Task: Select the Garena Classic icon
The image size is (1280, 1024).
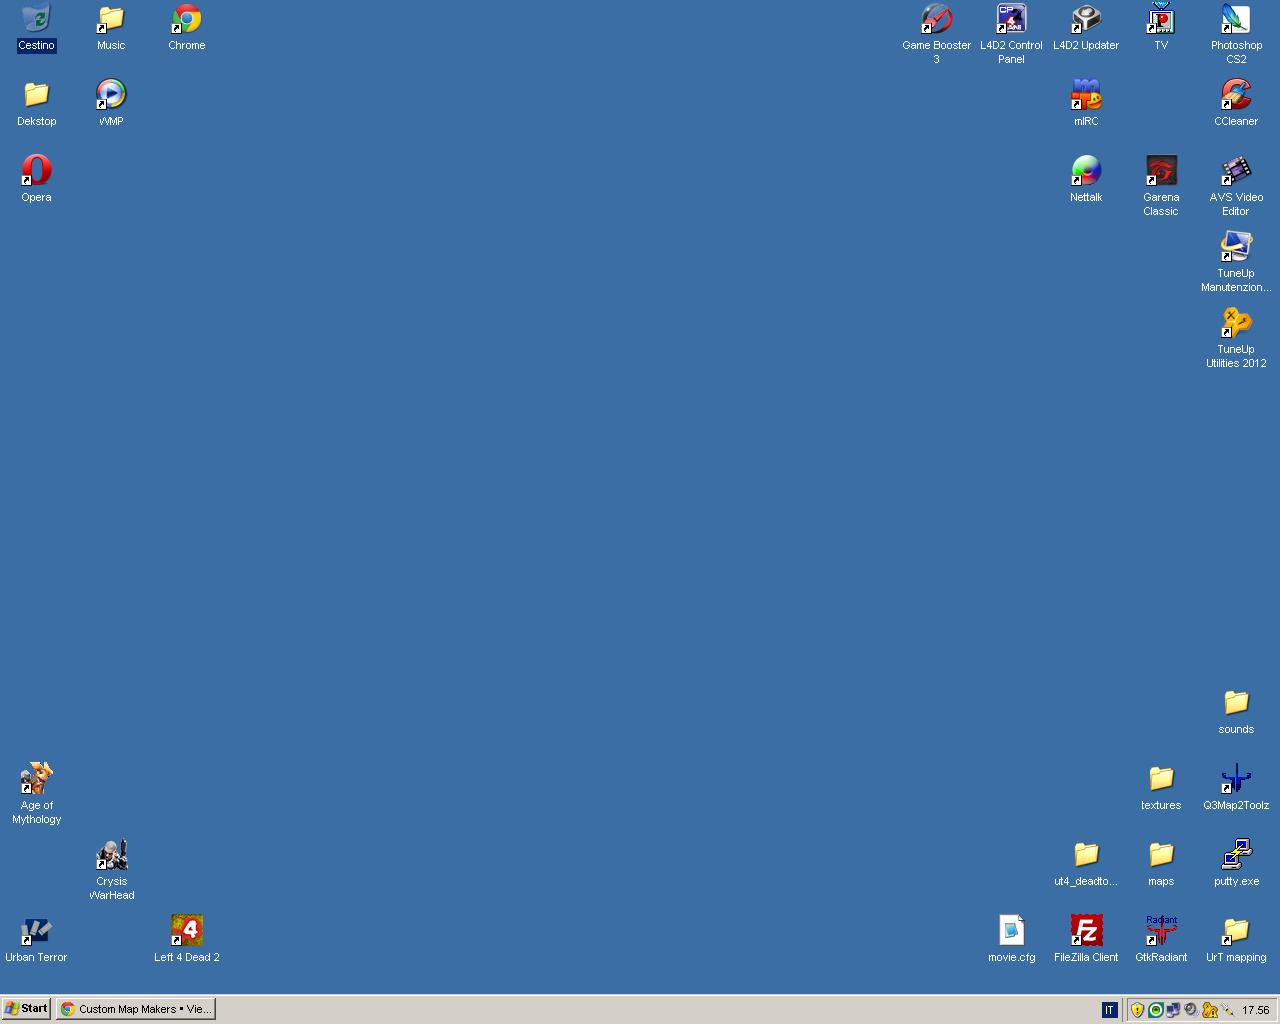Action: pos(1161,171)
